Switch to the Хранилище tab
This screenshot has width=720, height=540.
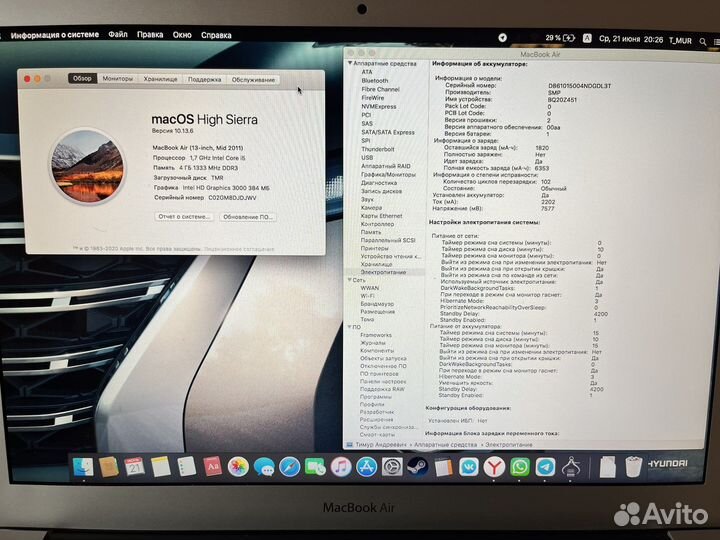tap(160, 79)
